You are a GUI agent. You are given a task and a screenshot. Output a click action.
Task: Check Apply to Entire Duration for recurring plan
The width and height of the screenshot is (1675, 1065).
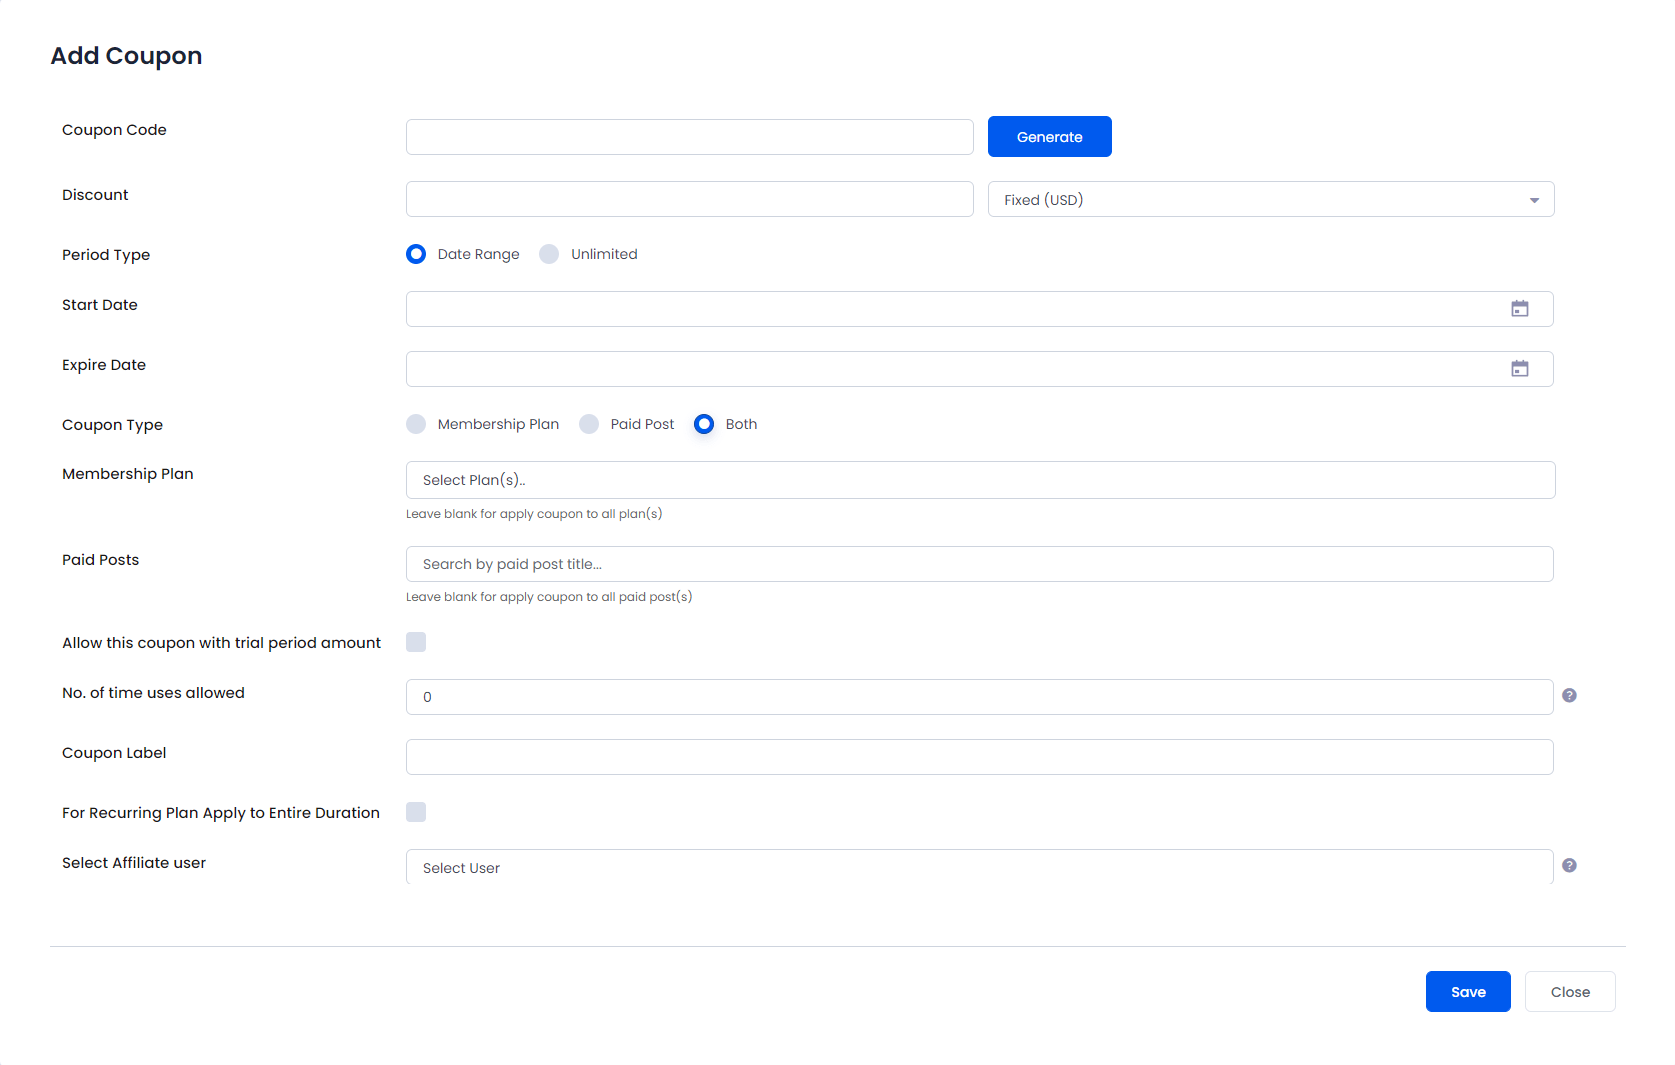(x=416, y=812)
